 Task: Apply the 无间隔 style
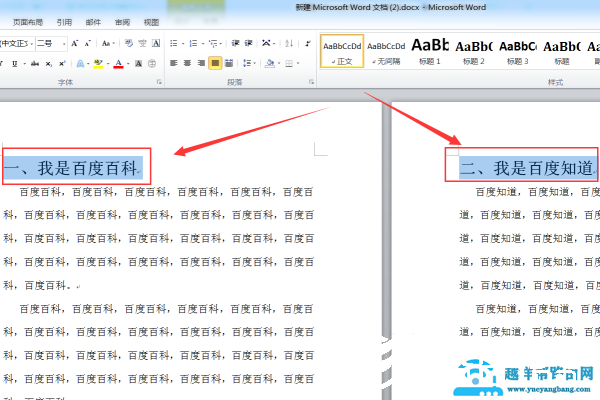pyautogui.click(x=386, y=51)
